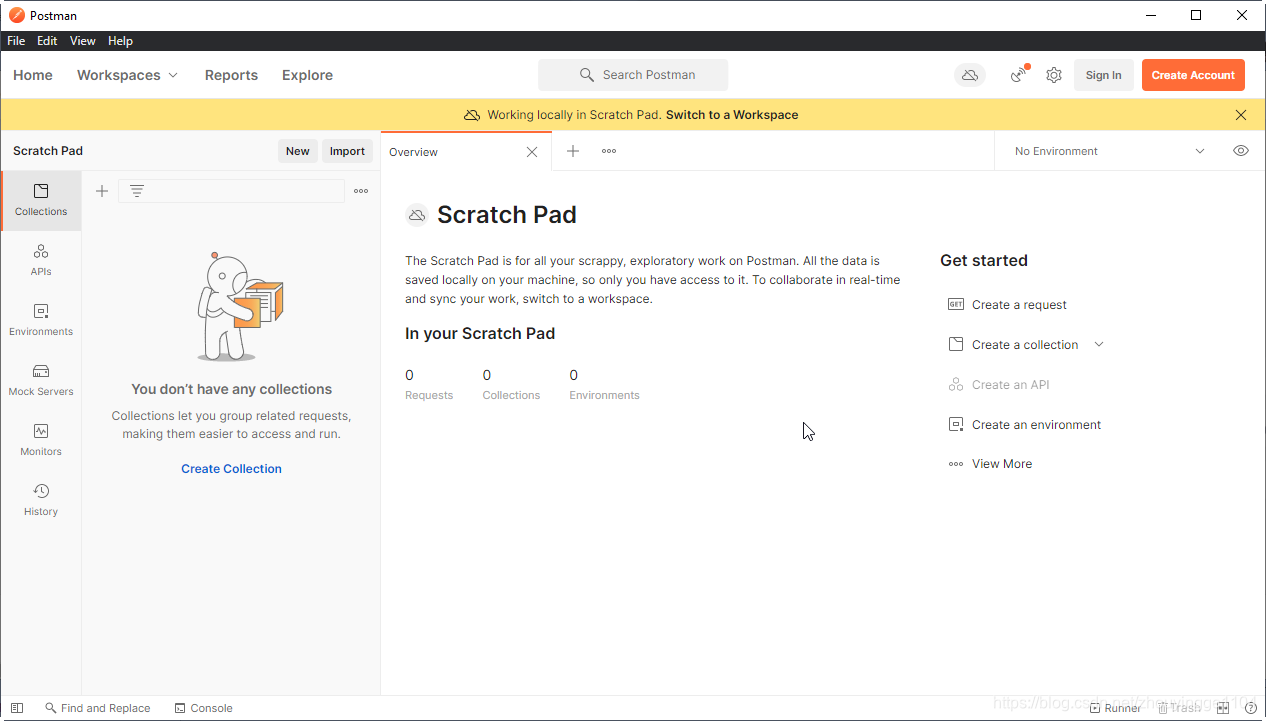Open the Environments panel

pyautogui.click(x=40, y=320)
